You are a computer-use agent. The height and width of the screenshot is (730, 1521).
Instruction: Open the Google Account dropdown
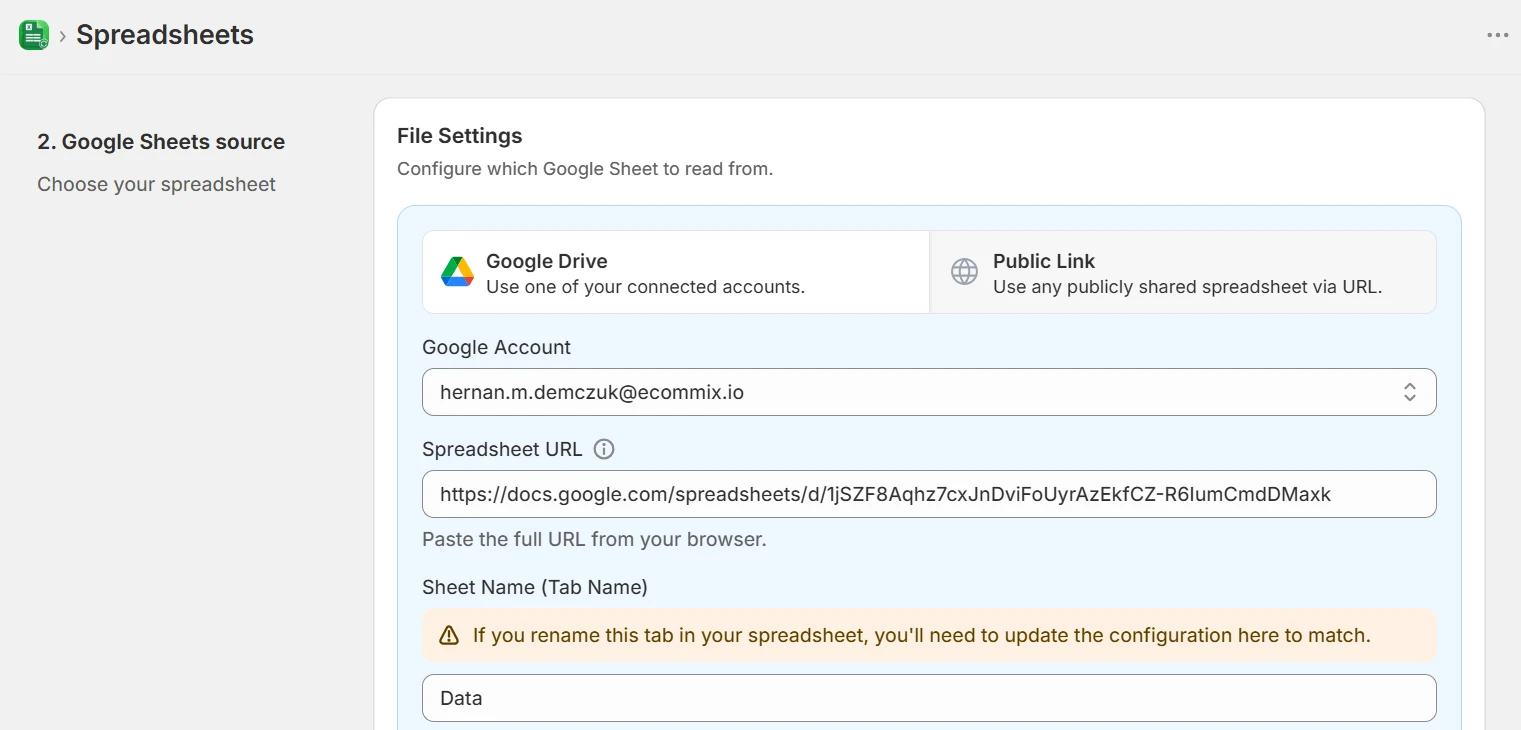click(929, 392)
